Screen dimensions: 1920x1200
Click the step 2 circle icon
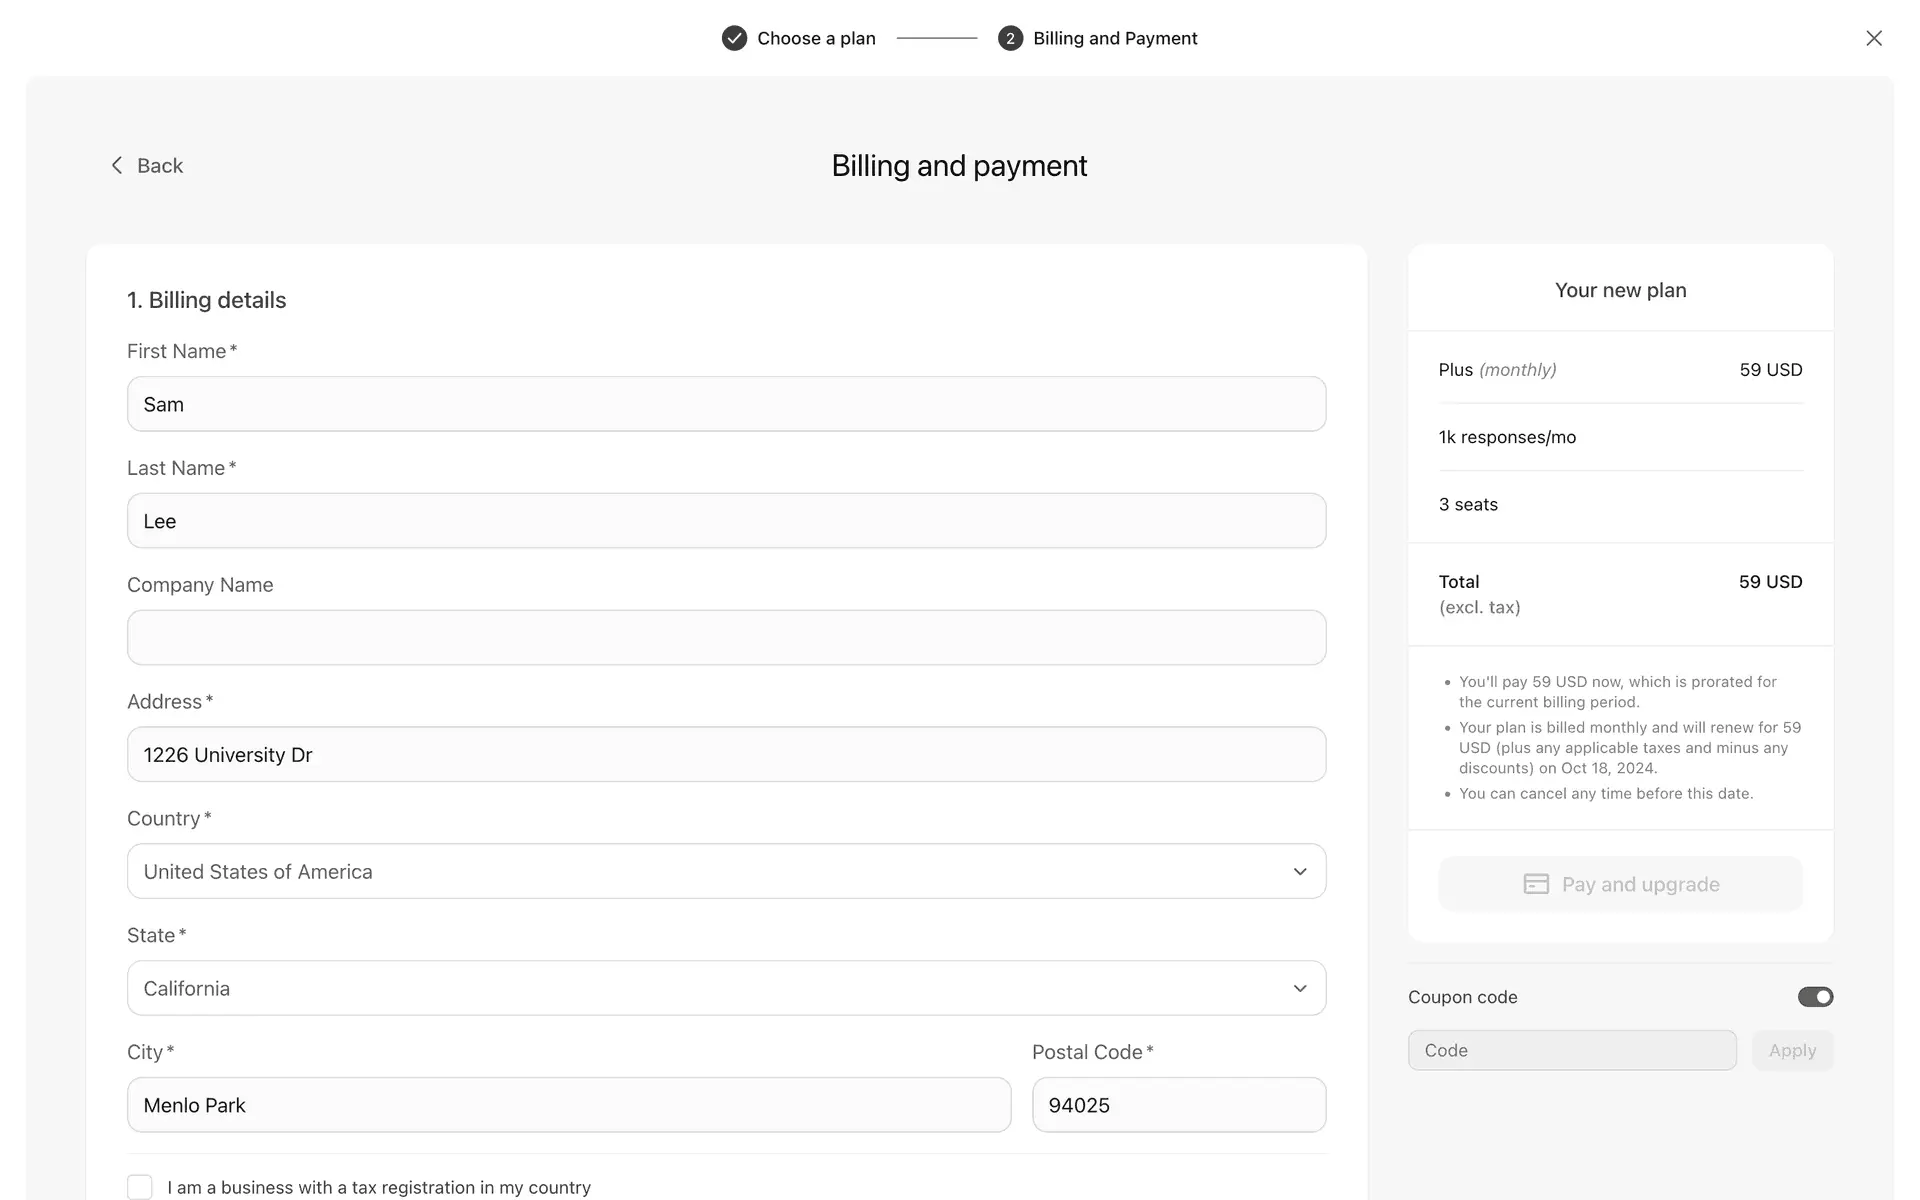pyautogui.click(x=1010, y=38)
